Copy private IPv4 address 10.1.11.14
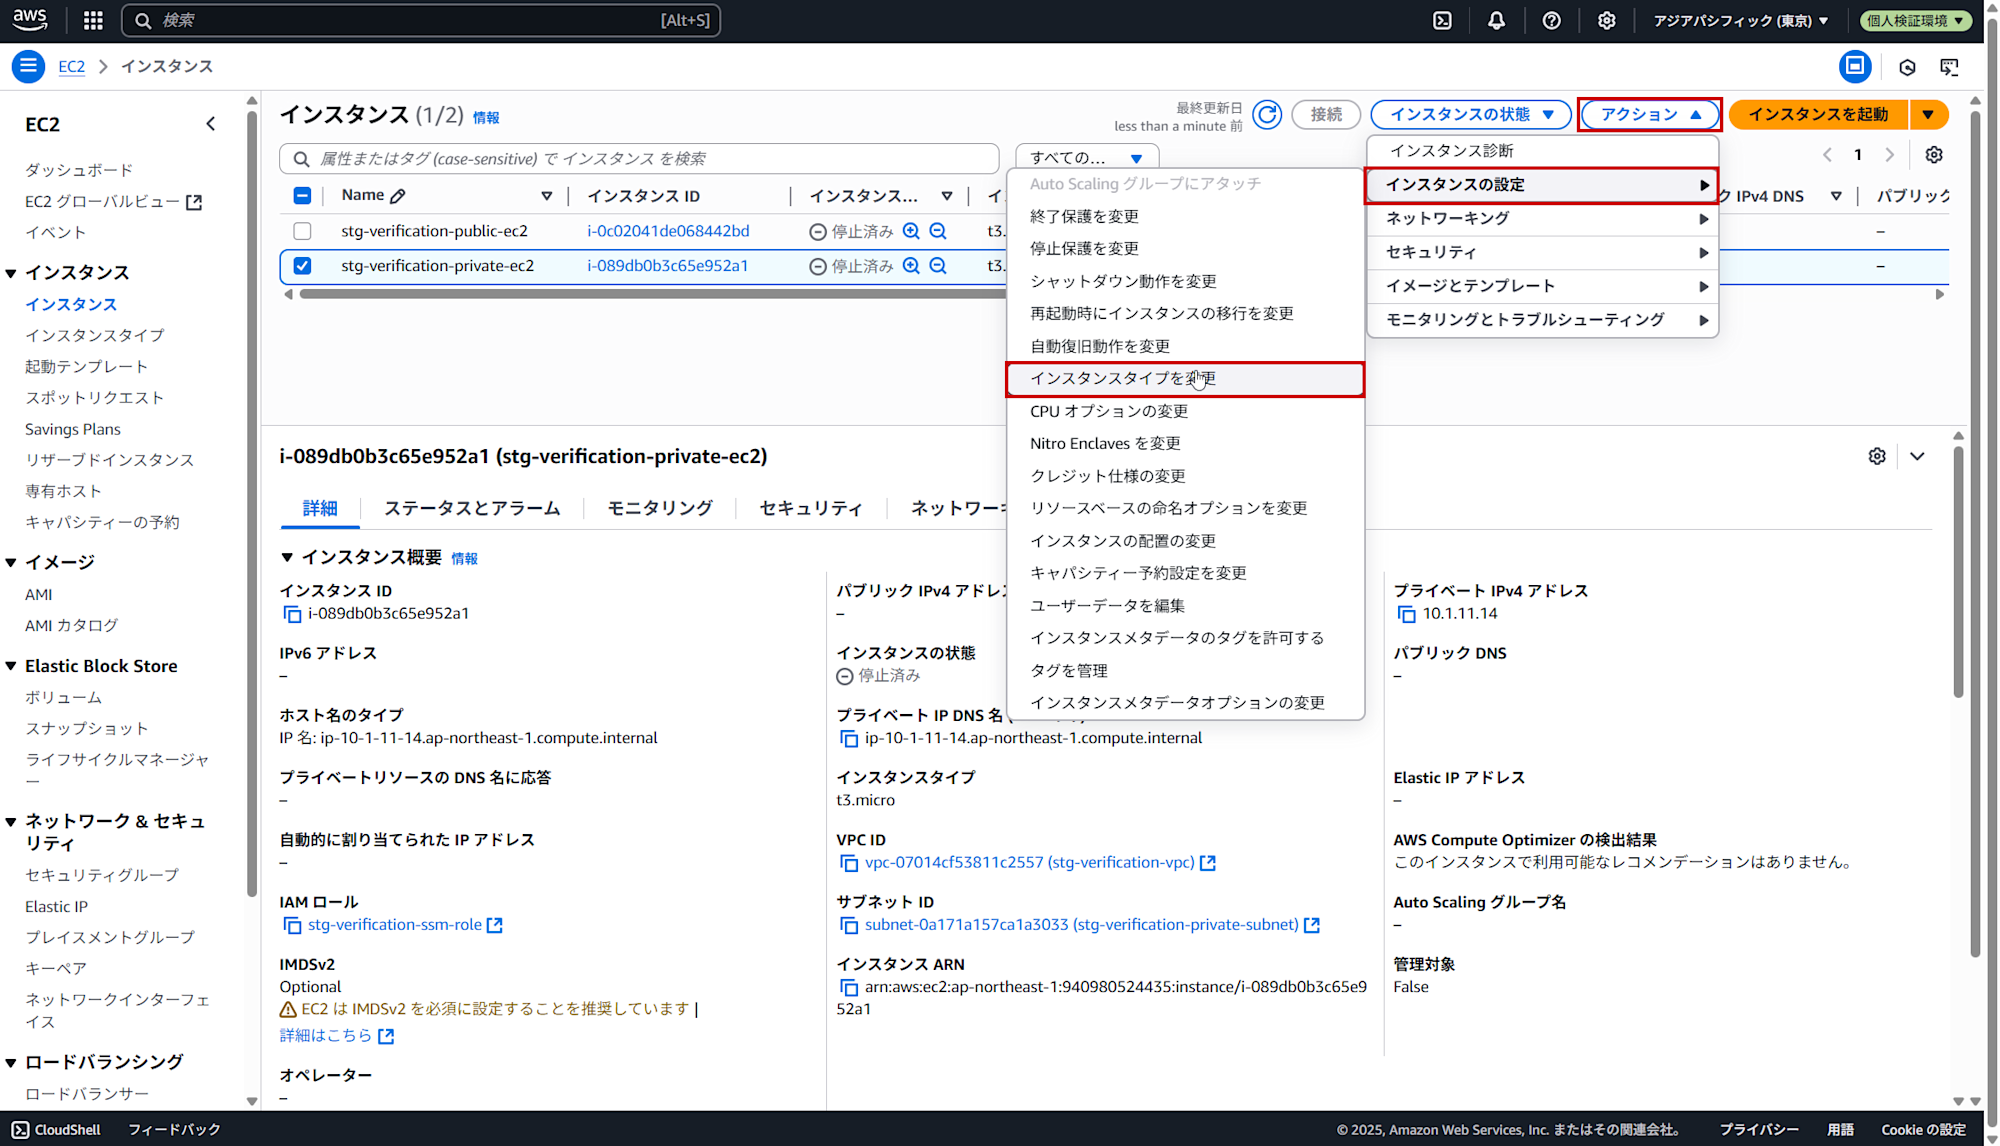This screenshot has height=1146, width=2000. coord(1407,614)
